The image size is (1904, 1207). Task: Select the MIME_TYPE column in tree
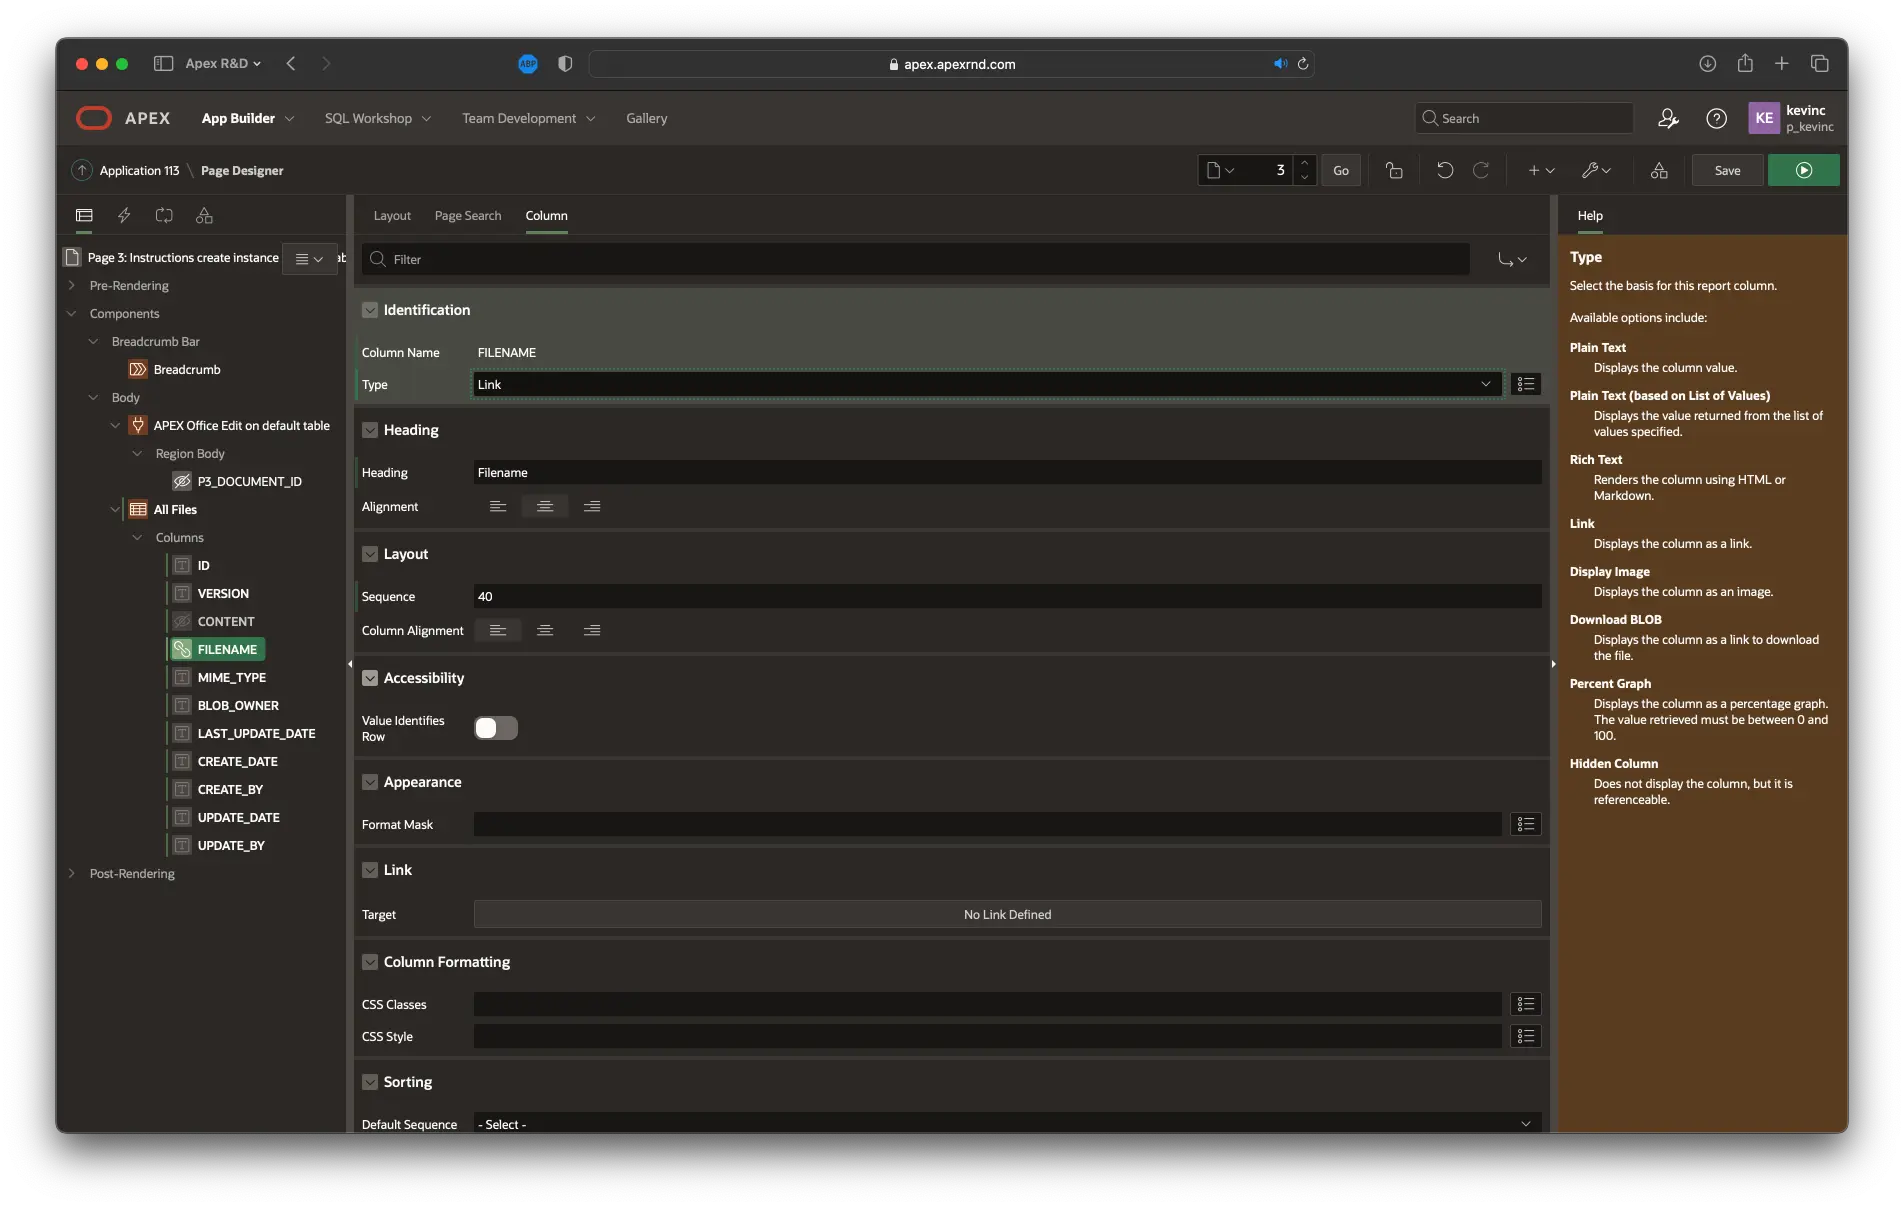coord(232,678)
